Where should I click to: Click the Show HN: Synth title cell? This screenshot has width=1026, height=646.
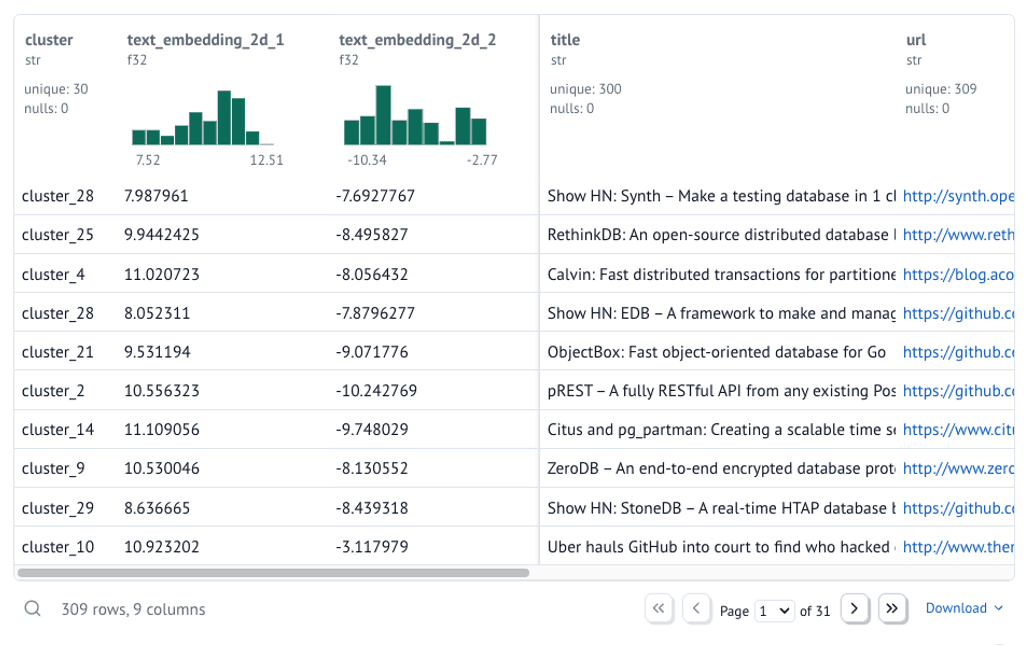click(722, 196)
